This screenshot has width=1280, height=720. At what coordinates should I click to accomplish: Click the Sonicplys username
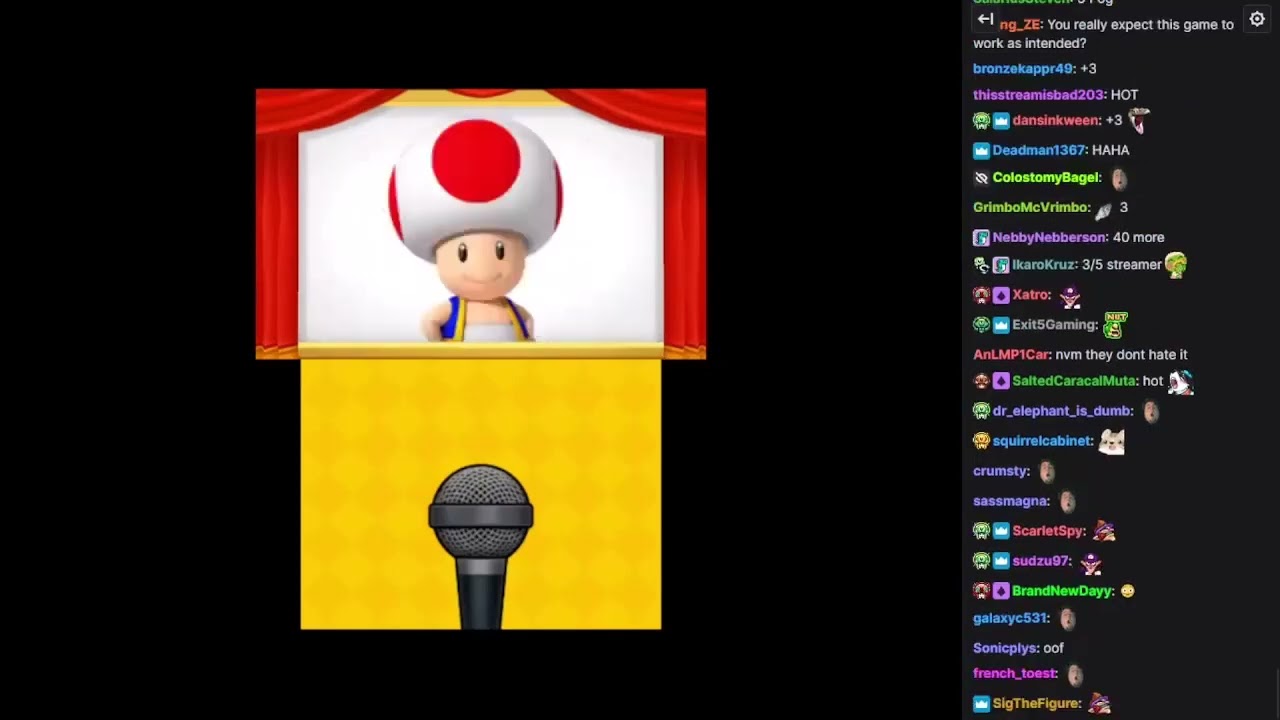click(1004, 648)
